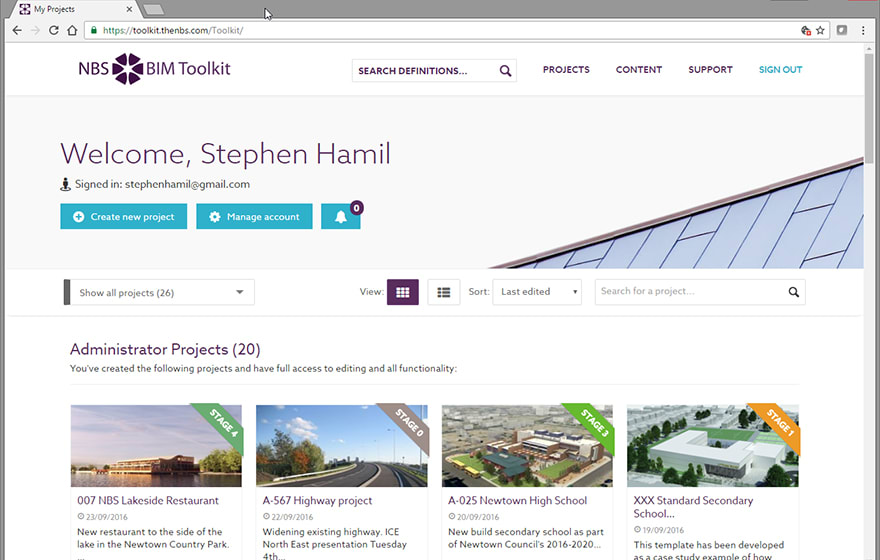Click Create new project button
Image resolution: width=880 pixels, height=560 pixels.
pos(123,217)
